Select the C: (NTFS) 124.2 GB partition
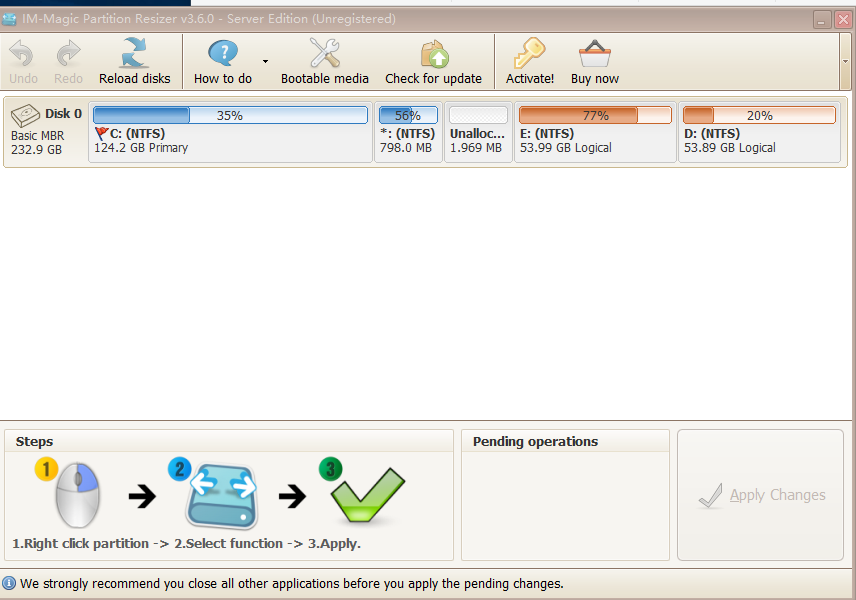 (x=230, y=132)
